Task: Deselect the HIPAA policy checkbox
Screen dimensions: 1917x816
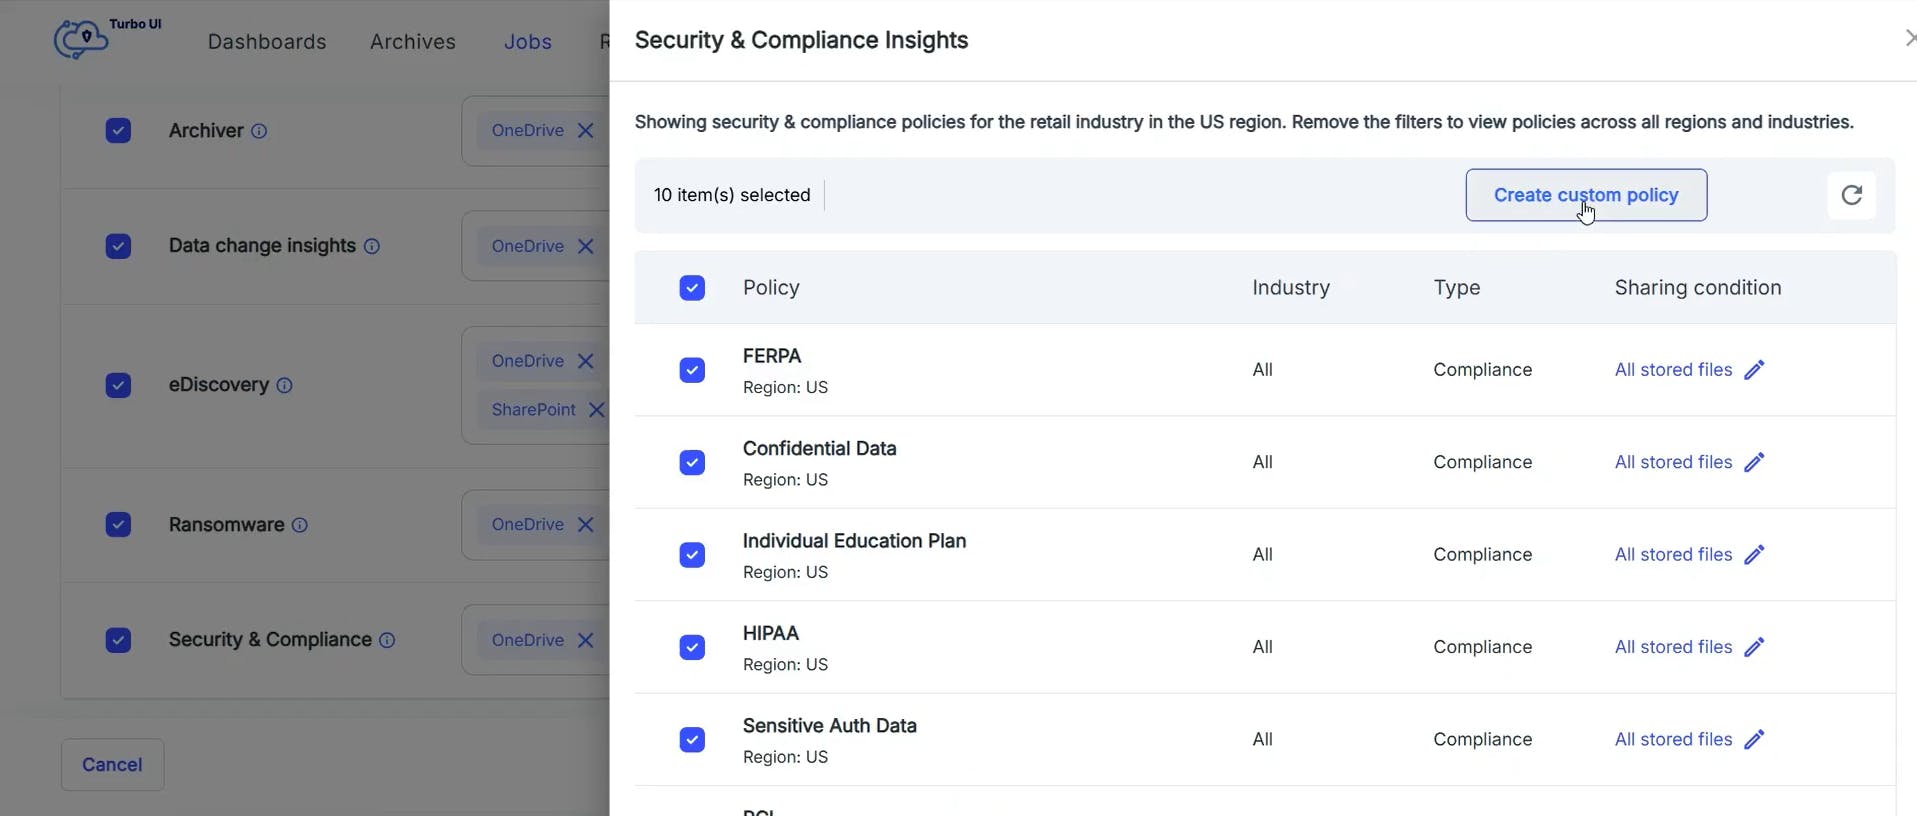Action: coord(692,647)
